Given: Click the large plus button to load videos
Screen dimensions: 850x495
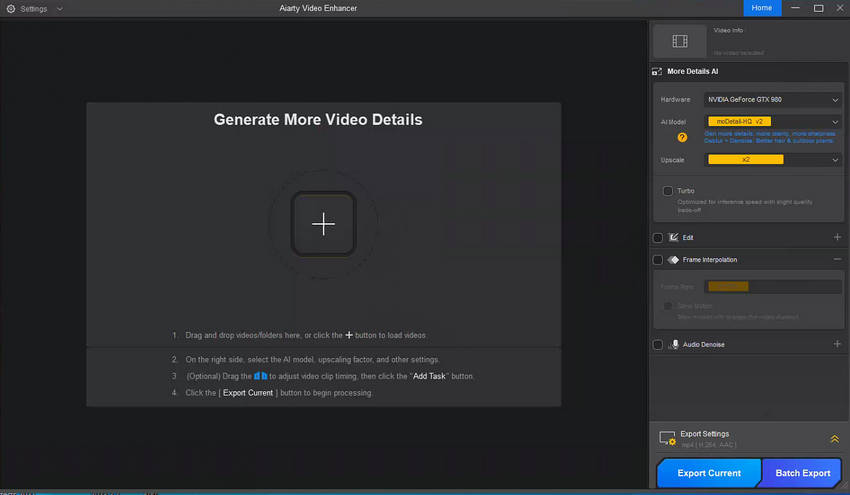Looking at the screenshot, I should (323, 223).
